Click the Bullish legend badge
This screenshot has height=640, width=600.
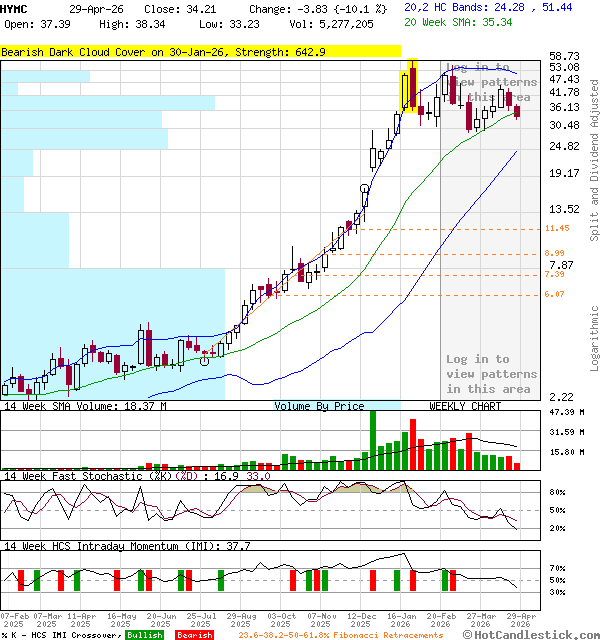click(x=145, y=635)
